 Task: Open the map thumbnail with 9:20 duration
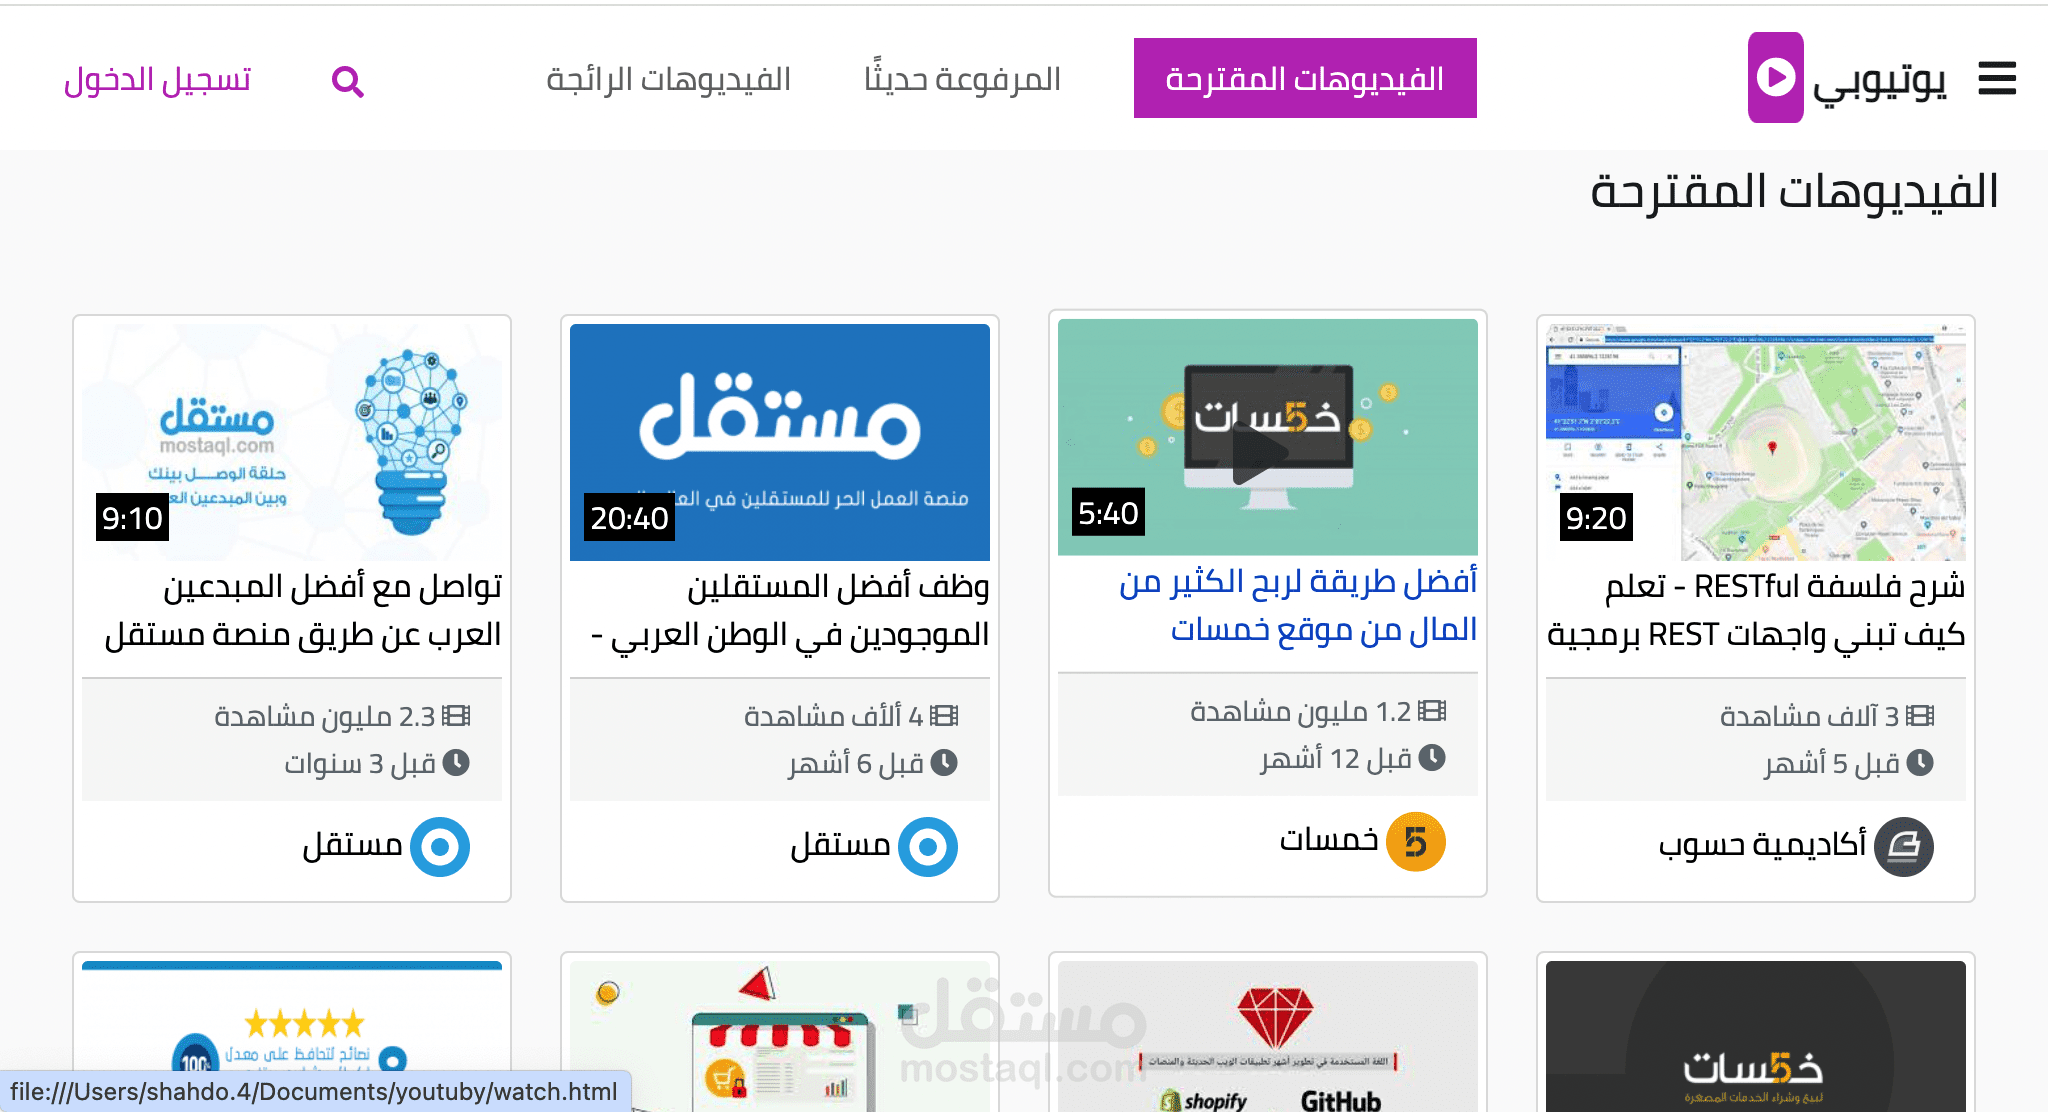(x=1756, y=442)
